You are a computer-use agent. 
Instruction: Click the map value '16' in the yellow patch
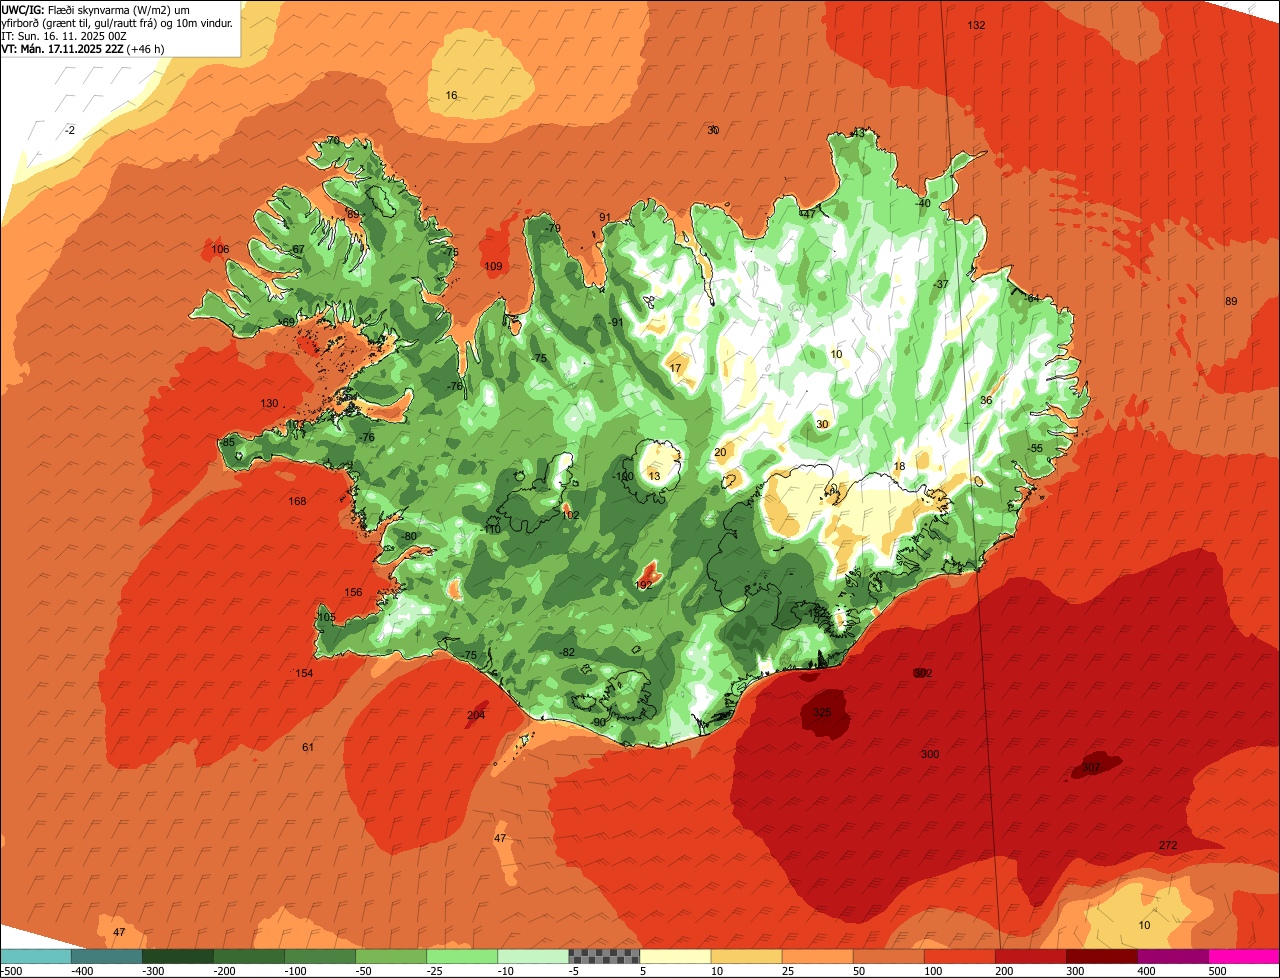pos(451,95)
